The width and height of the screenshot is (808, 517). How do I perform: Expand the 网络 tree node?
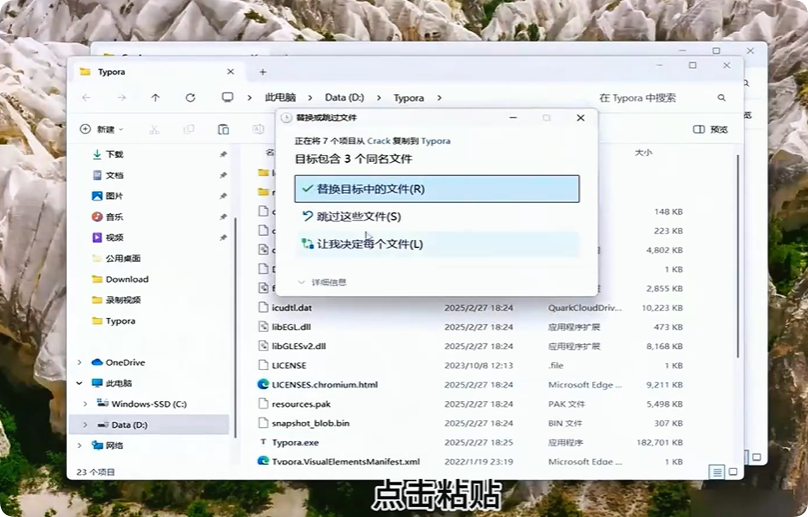point(79,445)
